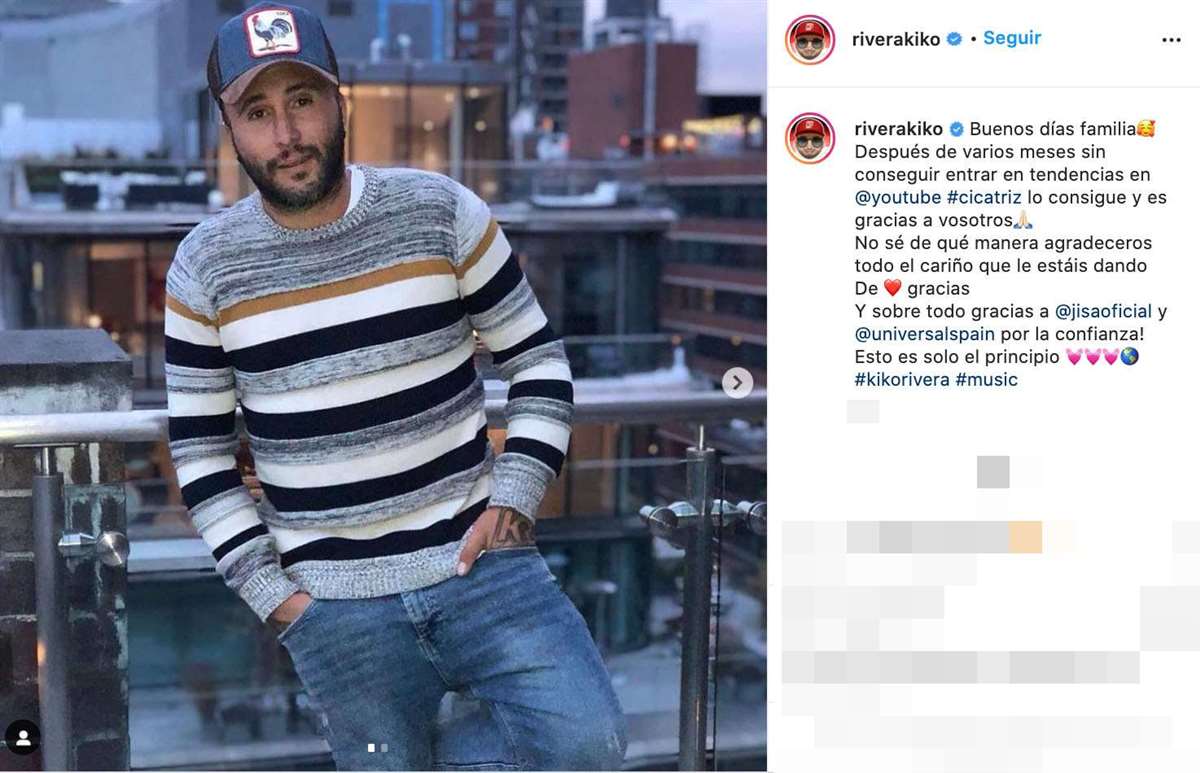Viewport: 1200px width, 773px height.
Task: Click the verified badge in caption username
Action: [956, 129]
